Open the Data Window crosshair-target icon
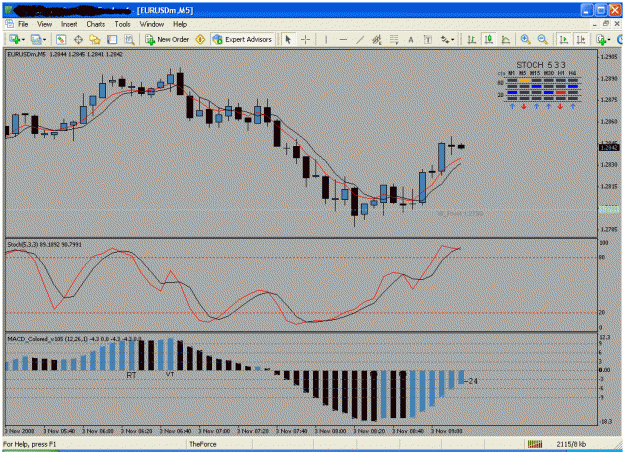The height and width of the screenshot is (452, 625). (78, 39)
